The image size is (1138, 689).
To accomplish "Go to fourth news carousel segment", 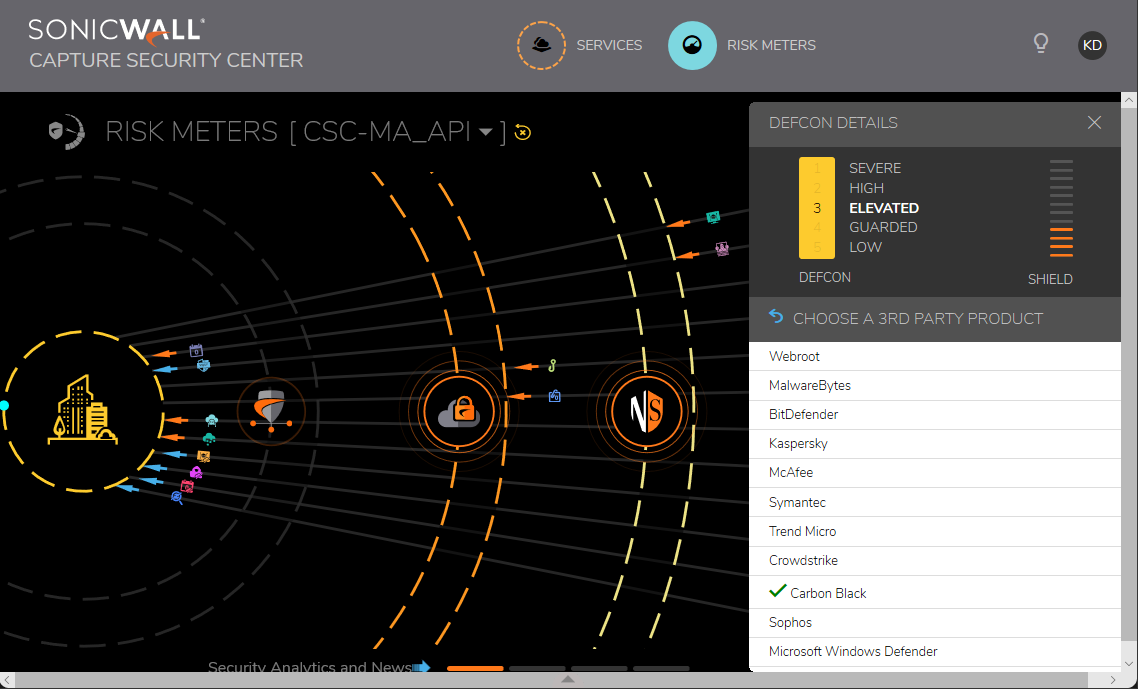I will [661, 668].
